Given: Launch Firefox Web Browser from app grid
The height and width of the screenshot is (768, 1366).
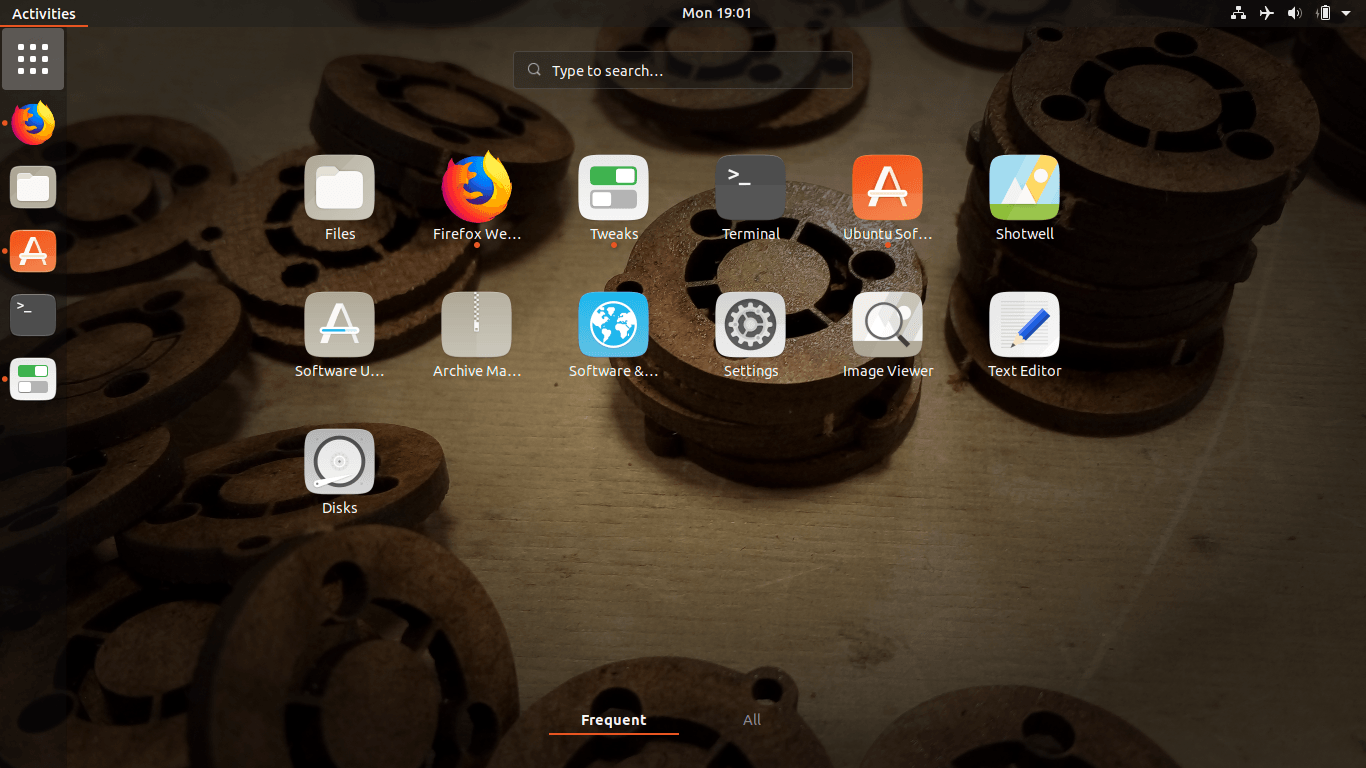Looking at the screenshot, I should point(477,188).
